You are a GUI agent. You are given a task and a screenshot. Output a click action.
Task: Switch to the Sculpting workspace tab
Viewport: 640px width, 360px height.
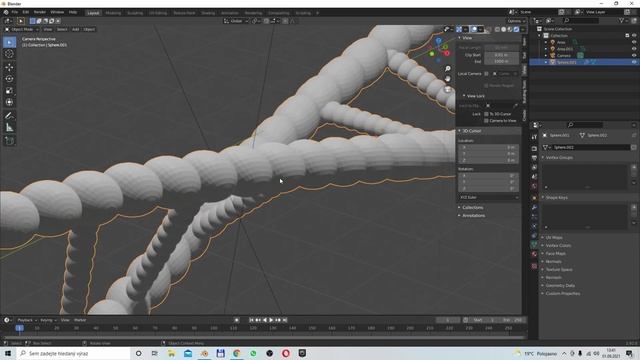point(135,13)
